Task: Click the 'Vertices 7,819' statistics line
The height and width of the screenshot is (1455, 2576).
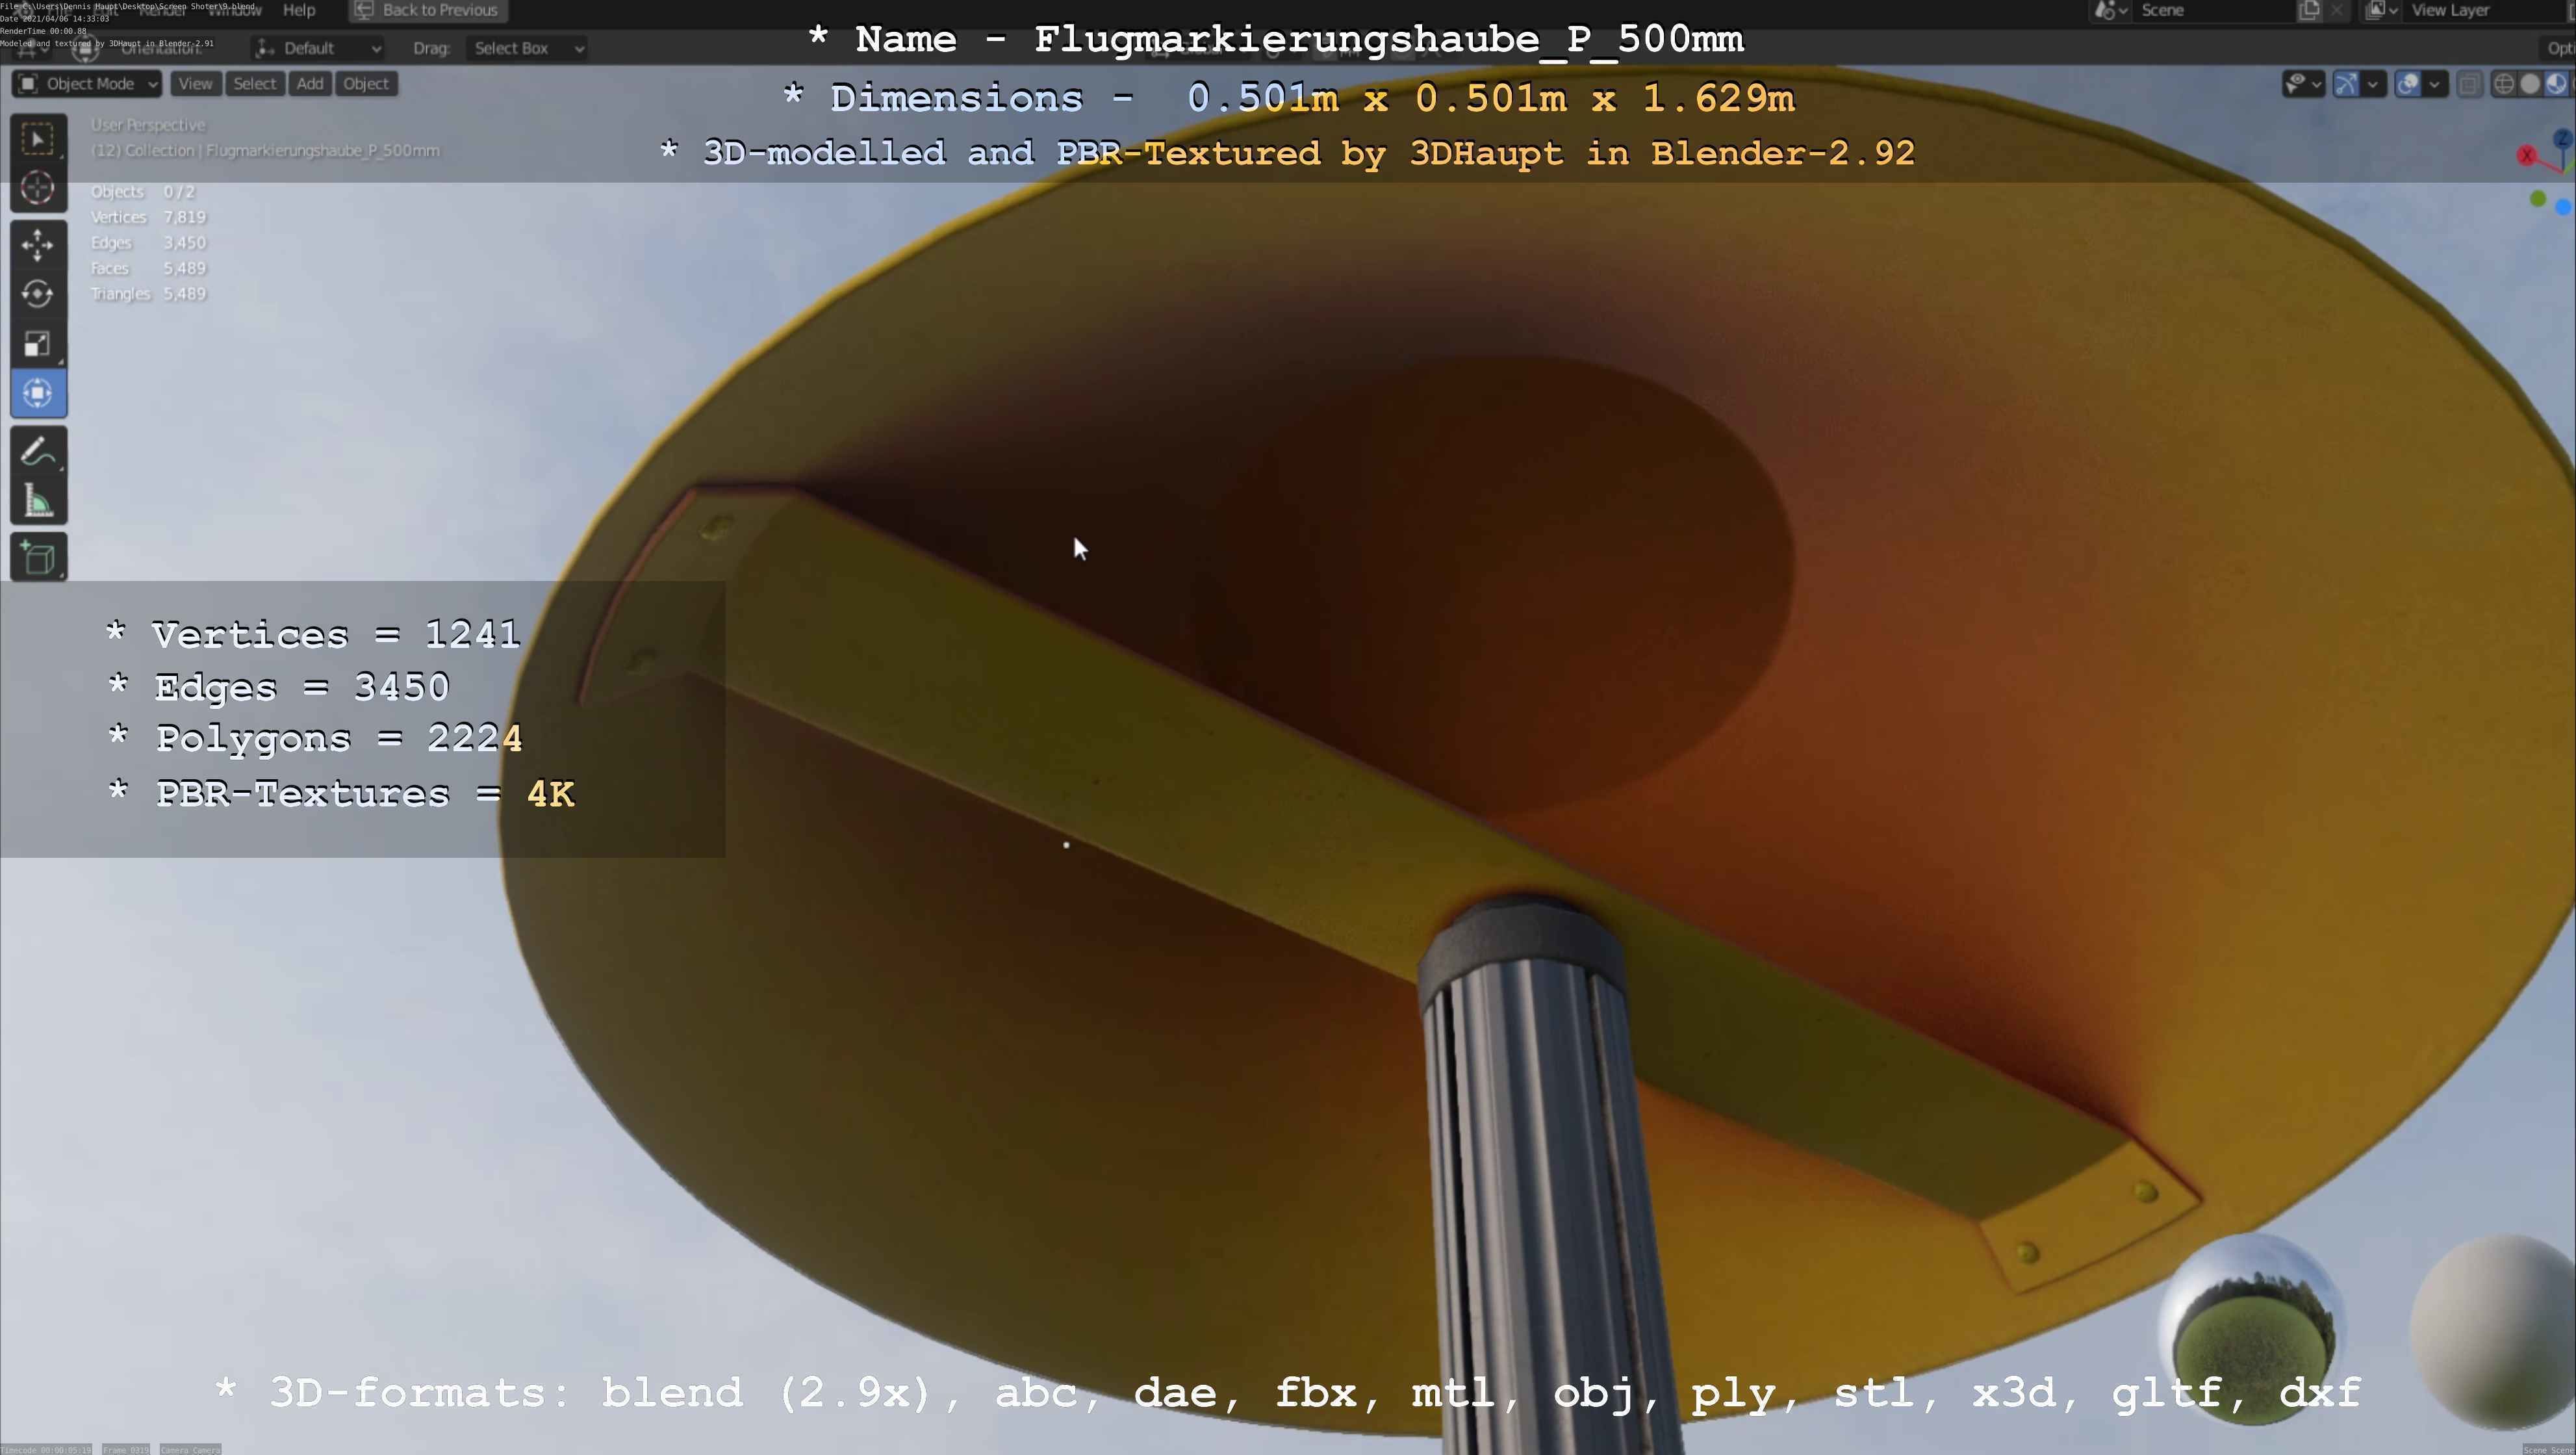Action: coord(148,217)
